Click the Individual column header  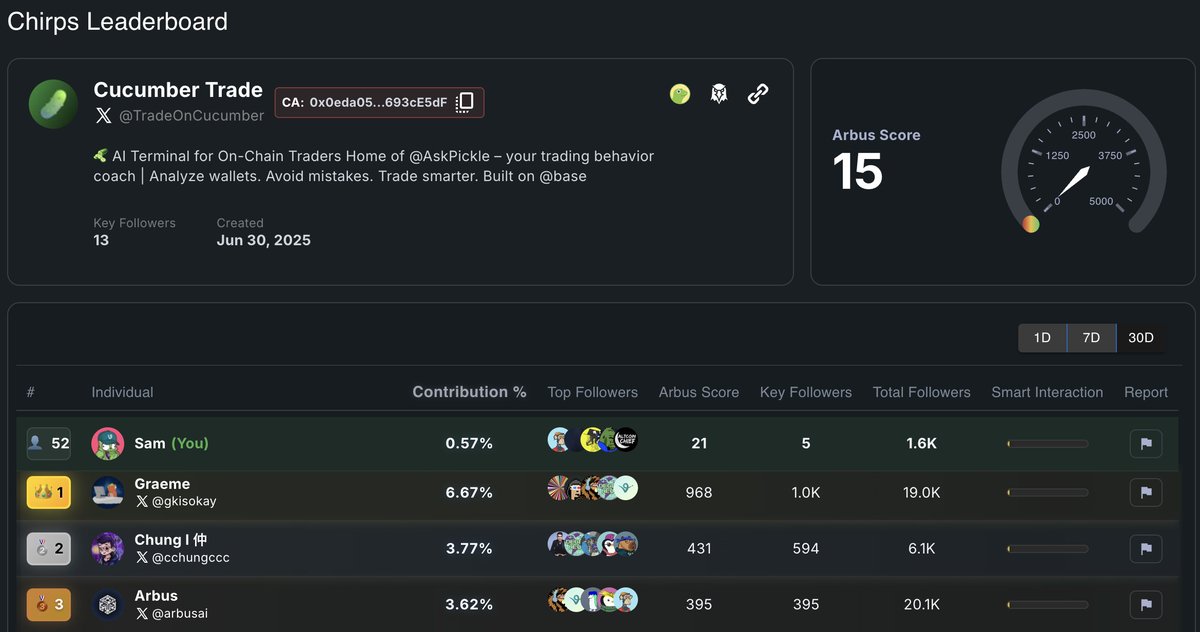coord(123,392)
